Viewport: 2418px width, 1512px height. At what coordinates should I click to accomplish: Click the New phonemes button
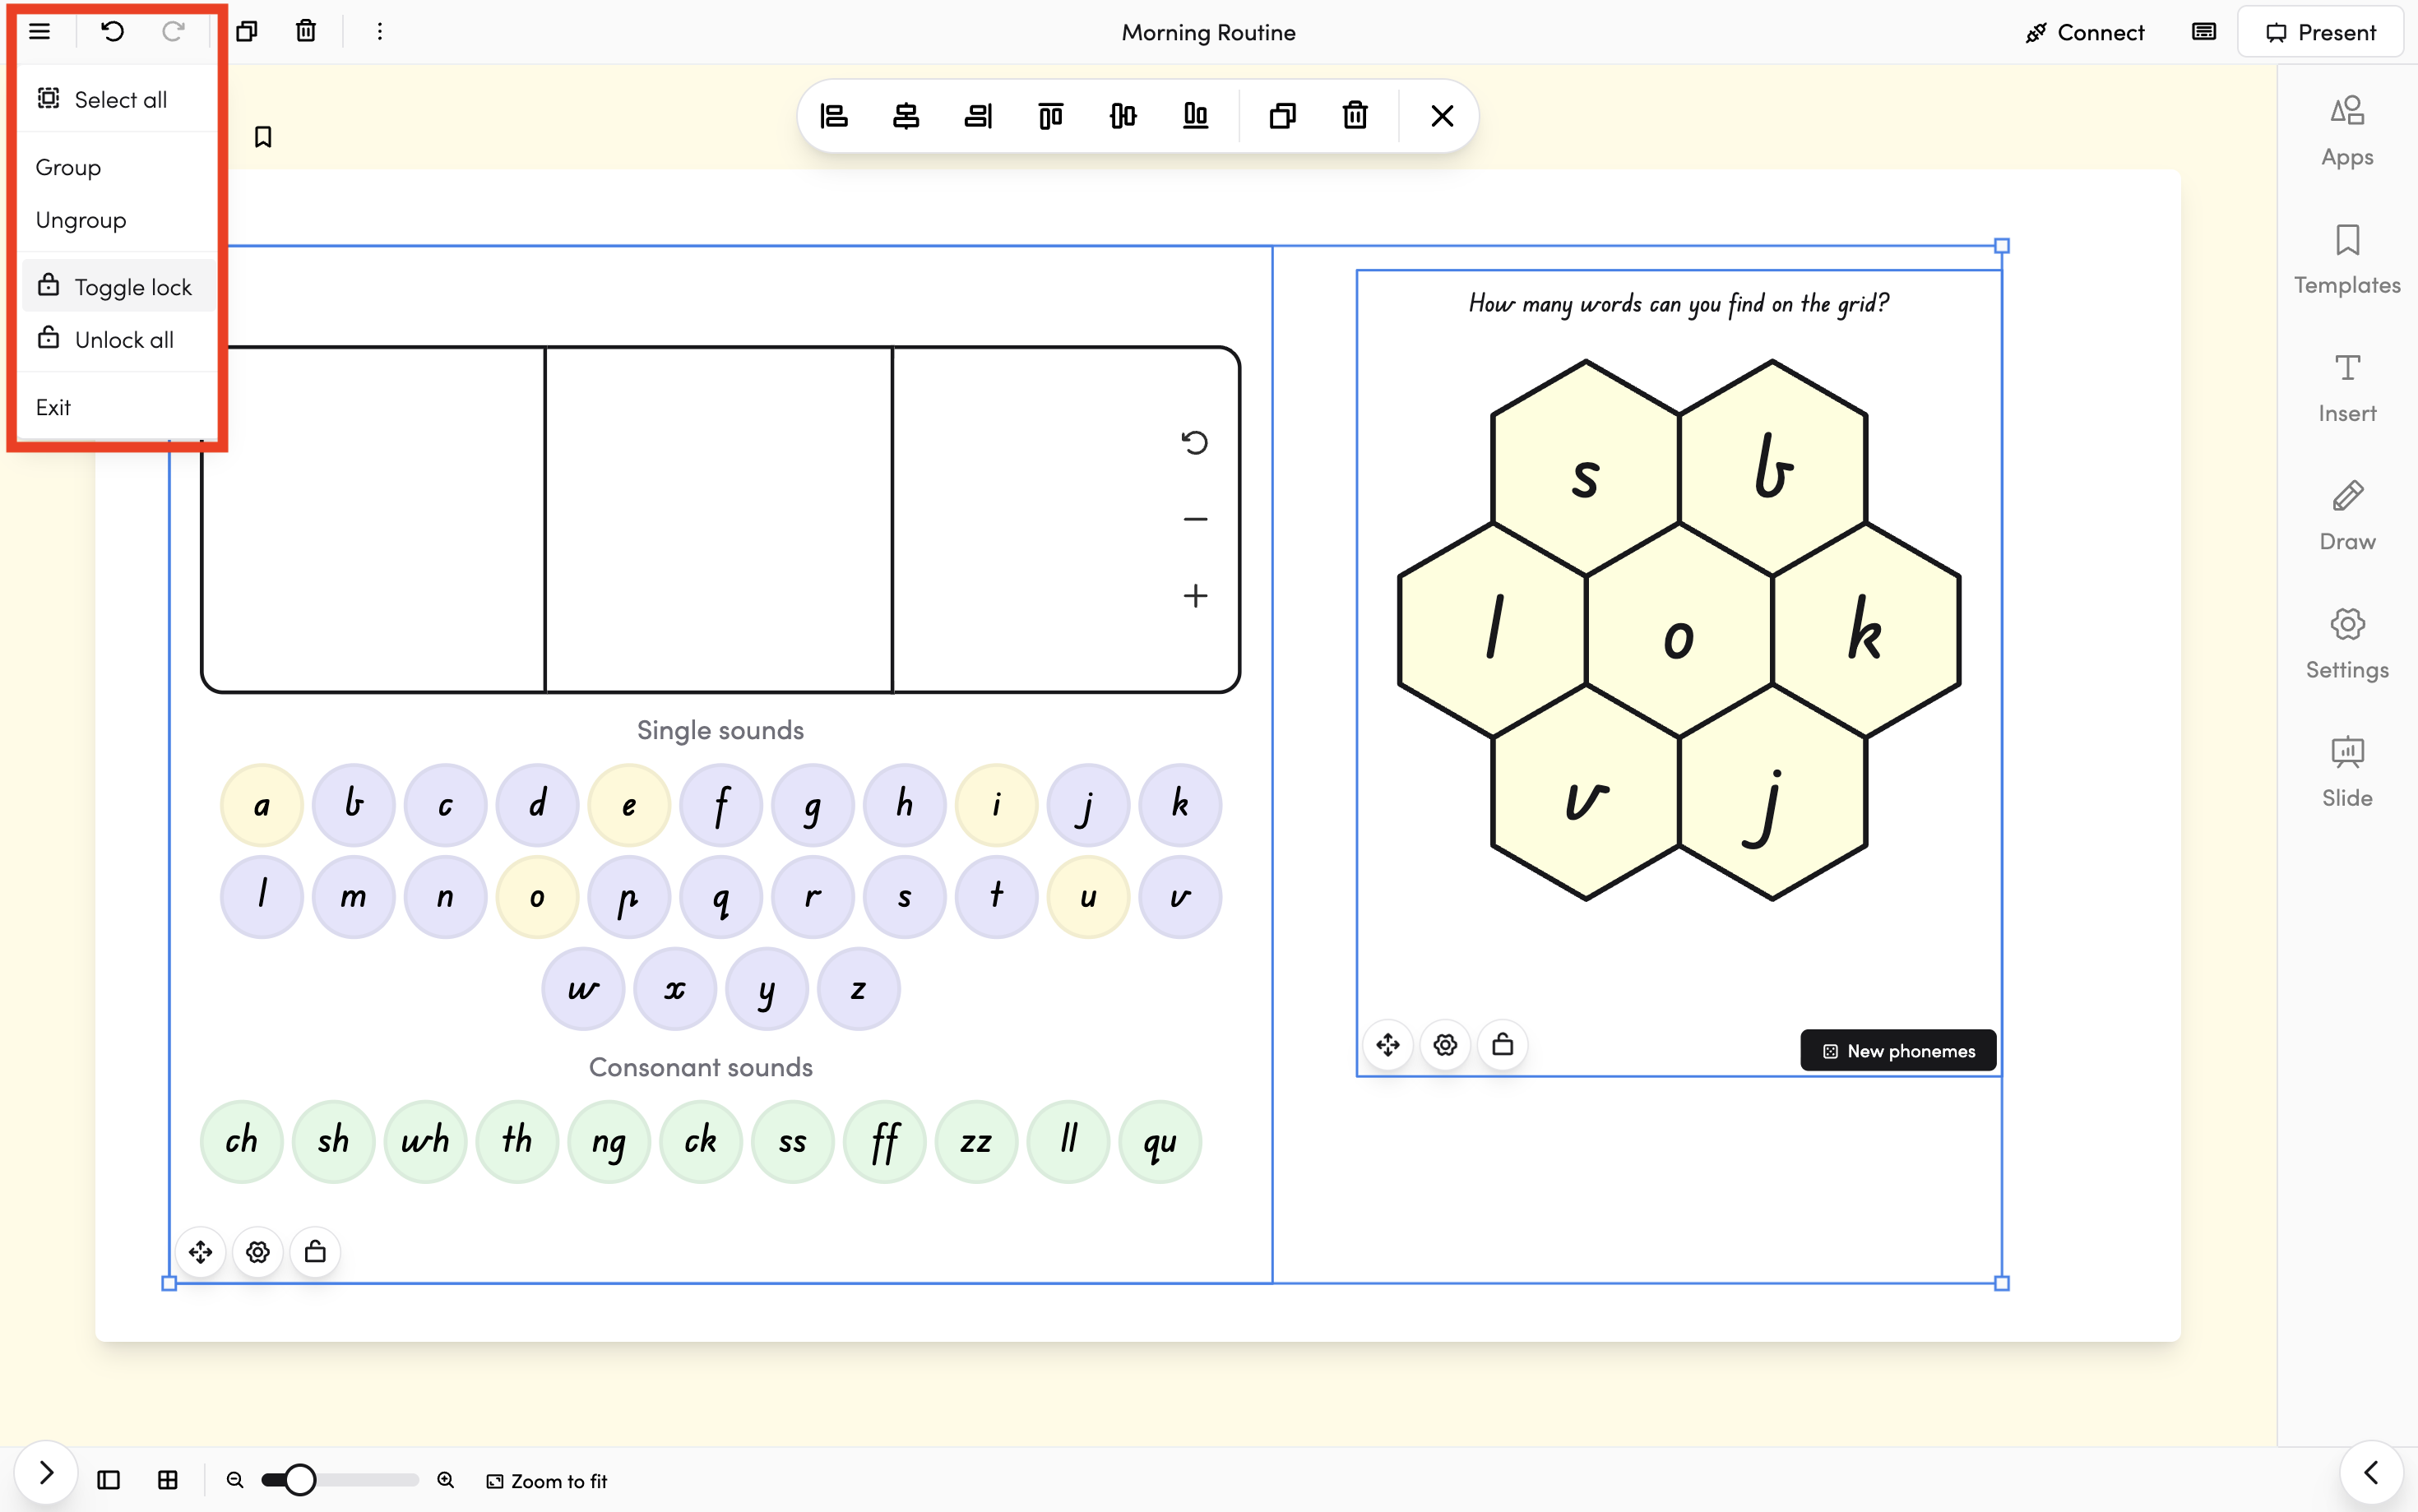[x=1898, y=1050]
